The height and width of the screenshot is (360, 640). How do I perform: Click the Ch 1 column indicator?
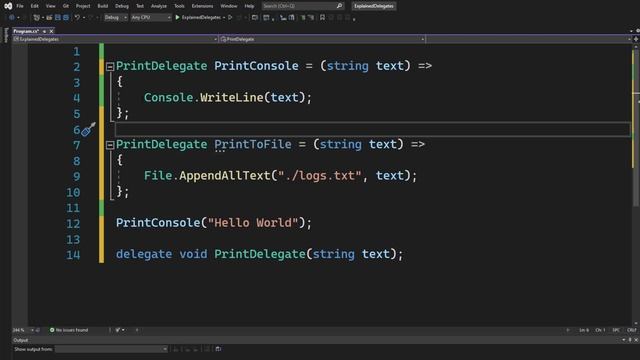(600, 330)
